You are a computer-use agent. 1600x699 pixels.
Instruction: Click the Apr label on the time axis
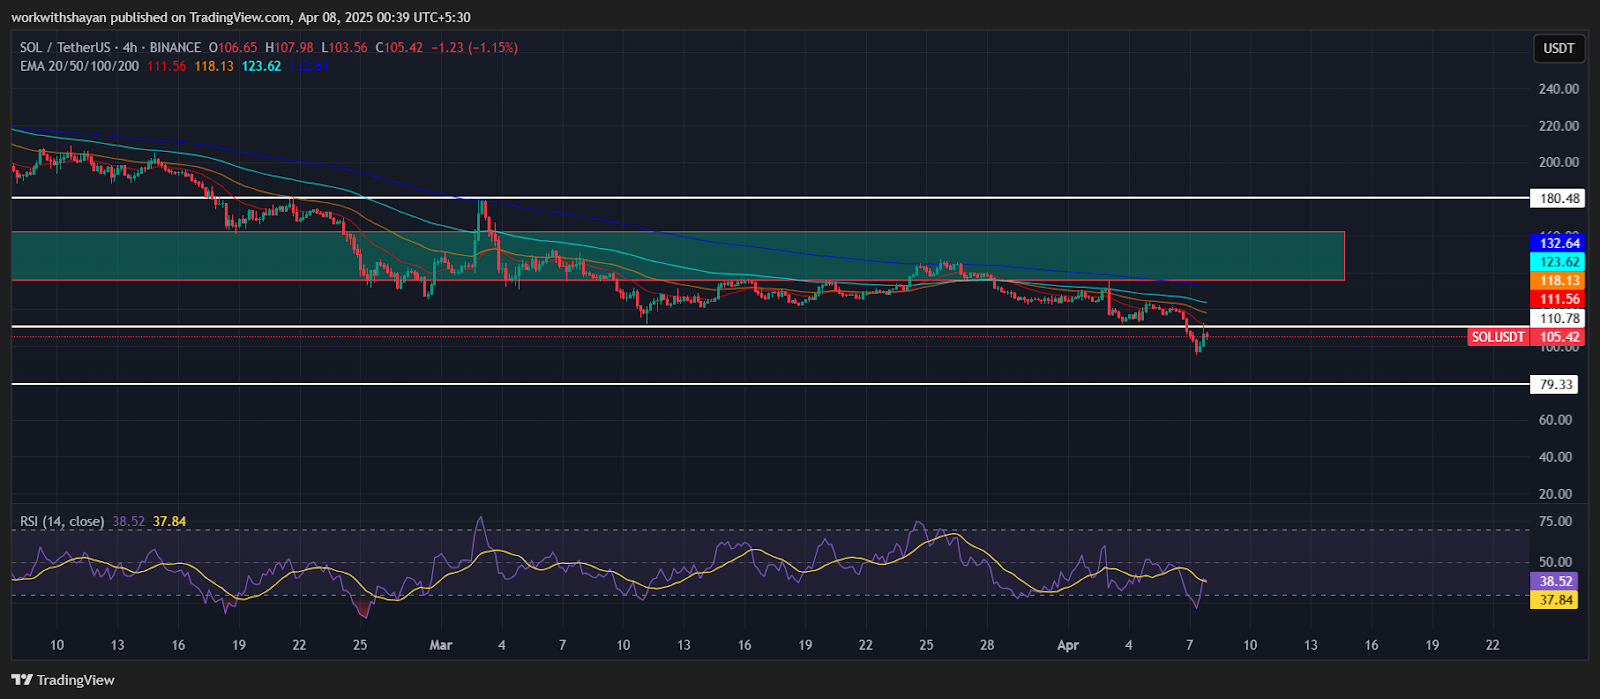point(1068,645)
